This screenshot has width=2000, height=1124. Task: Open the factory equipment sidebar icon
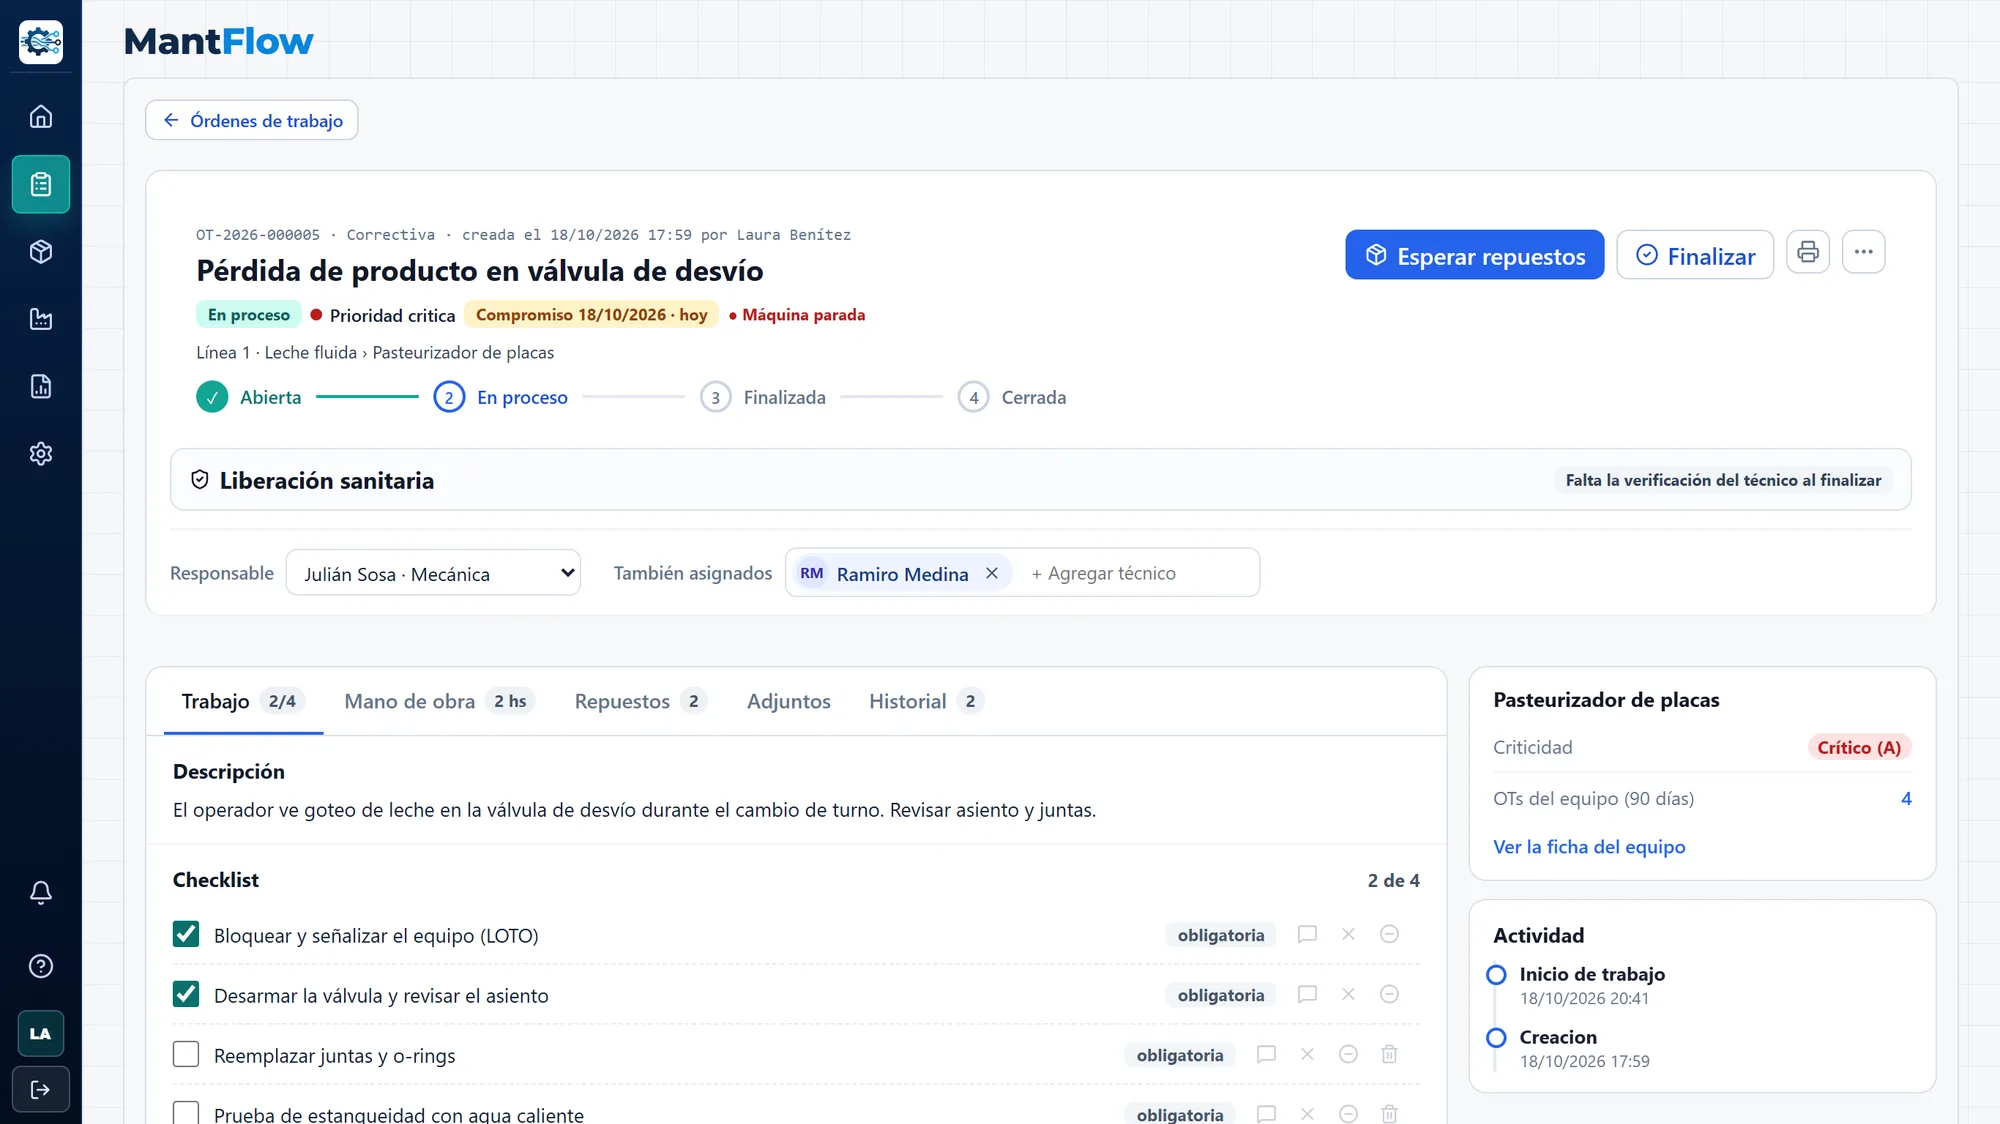click(41, 319)
